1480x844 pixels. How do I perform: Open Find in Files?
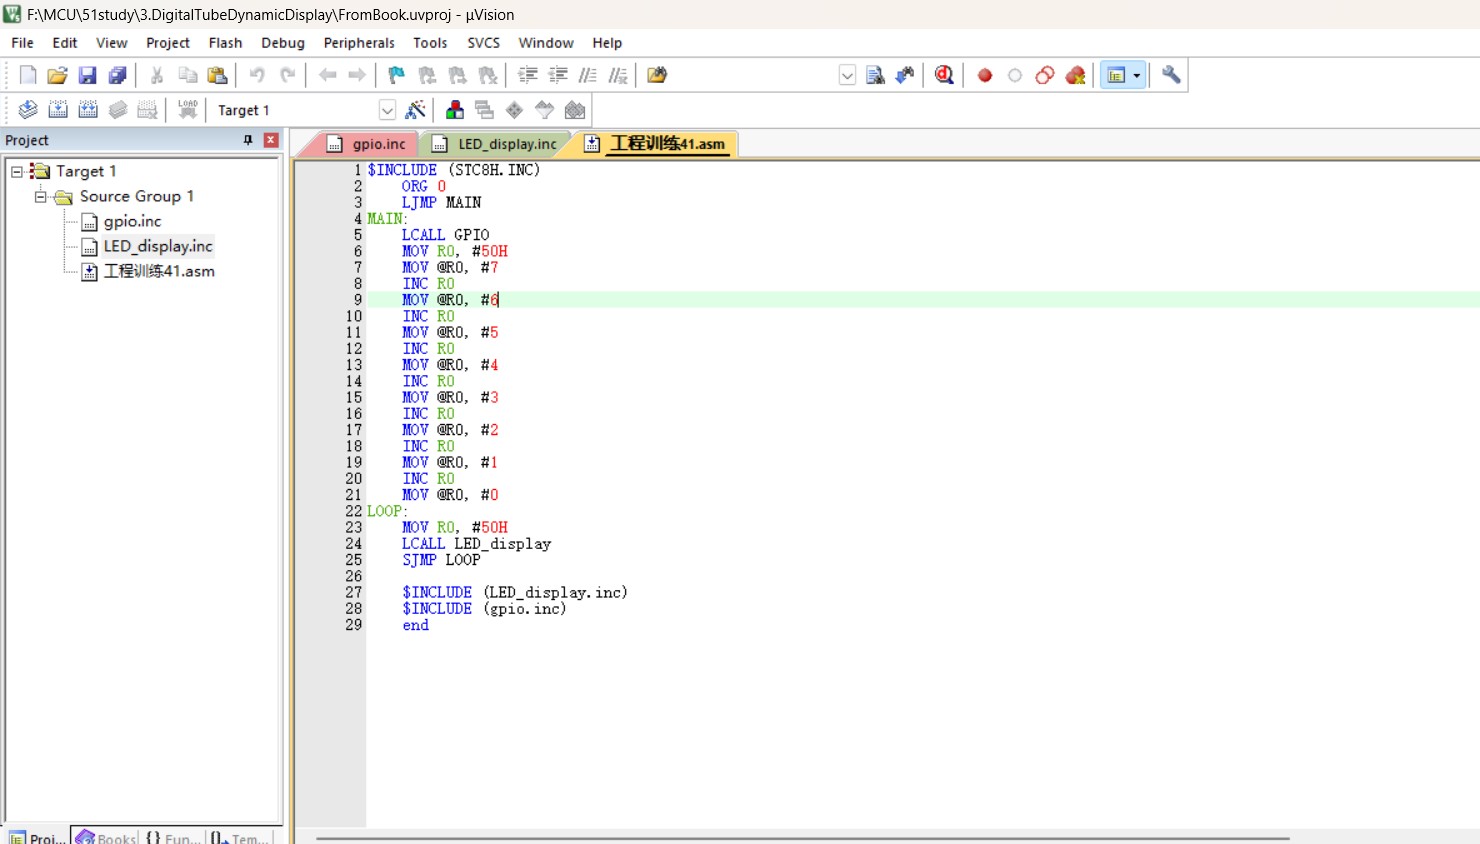pyautogui.click(x=657, y=75)
